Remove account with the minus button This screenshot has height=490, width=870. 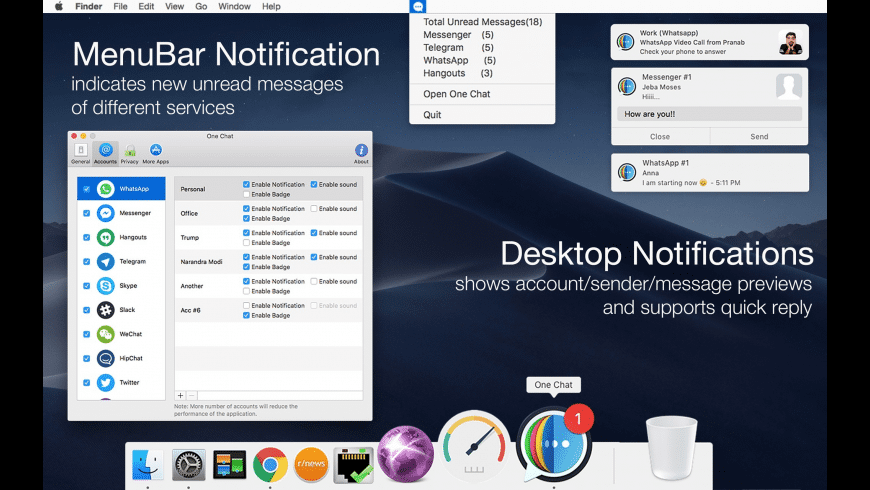191,396
